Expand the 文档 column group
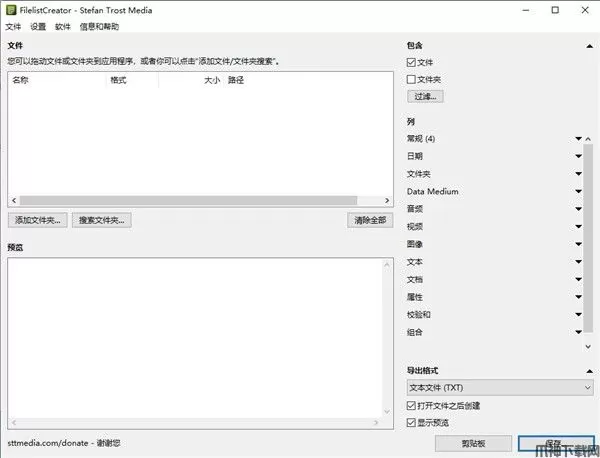Image resolution: width=600 pixels, height=458 pixels. (578, 279)
